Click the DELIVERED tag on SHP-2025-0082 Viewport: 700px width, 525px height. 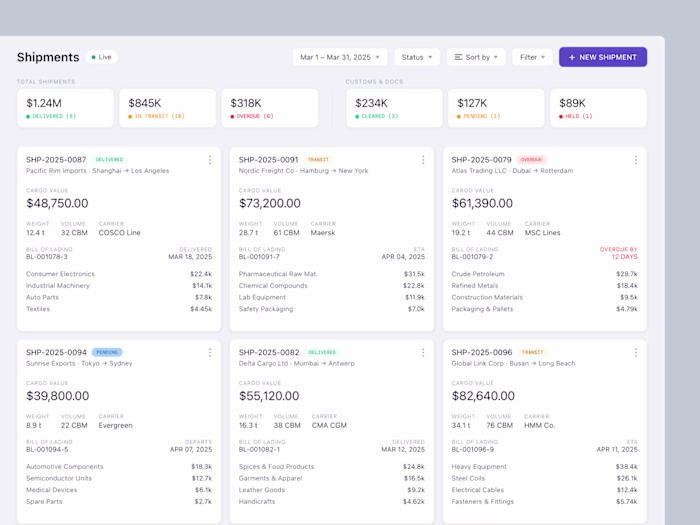(x=322, y=352)
